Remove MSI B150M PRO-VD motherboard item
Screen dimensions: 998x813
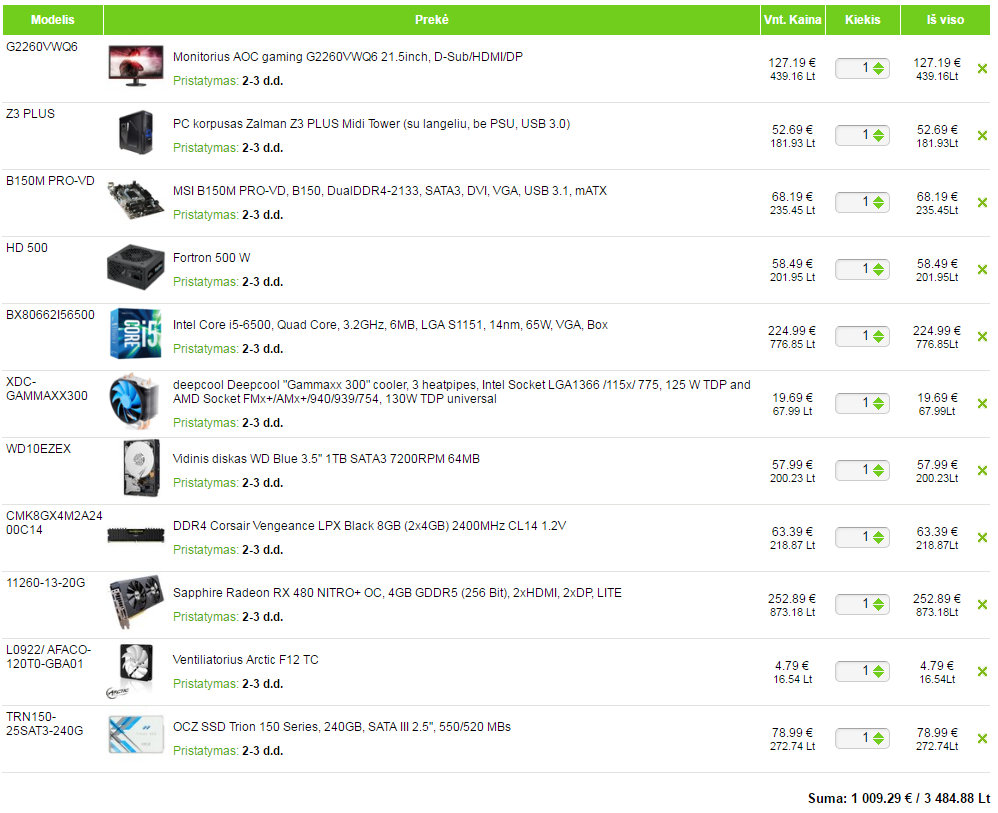[982, 202]
